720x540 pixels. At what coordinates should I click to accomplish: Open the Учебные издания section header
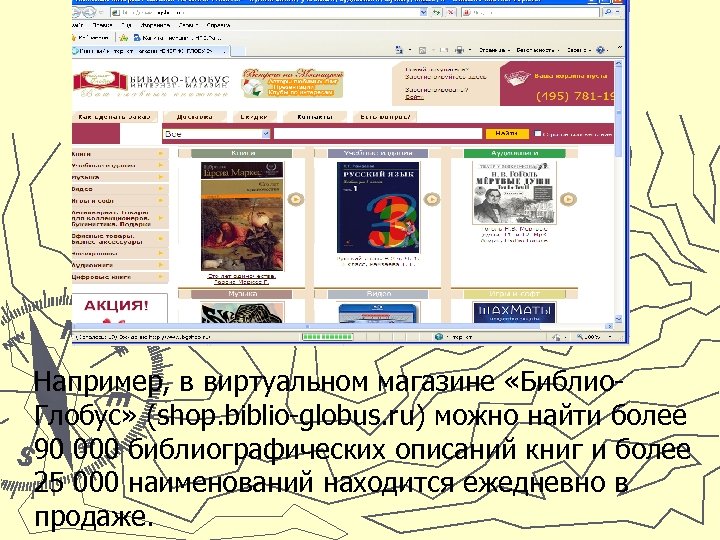(378, 153)
